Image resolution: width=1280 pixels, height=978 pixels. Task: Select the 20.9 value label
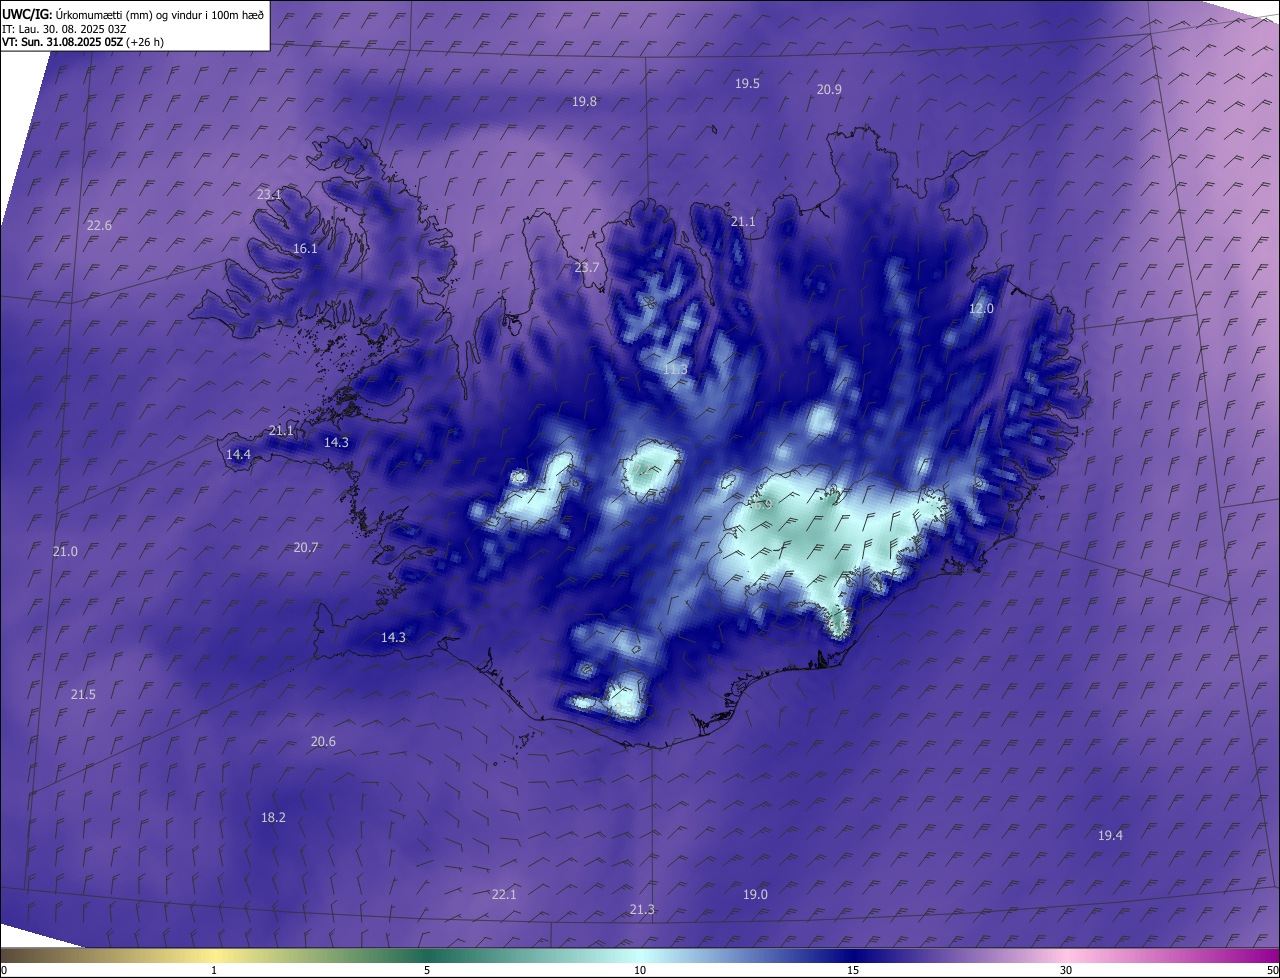tap(829, 90)
